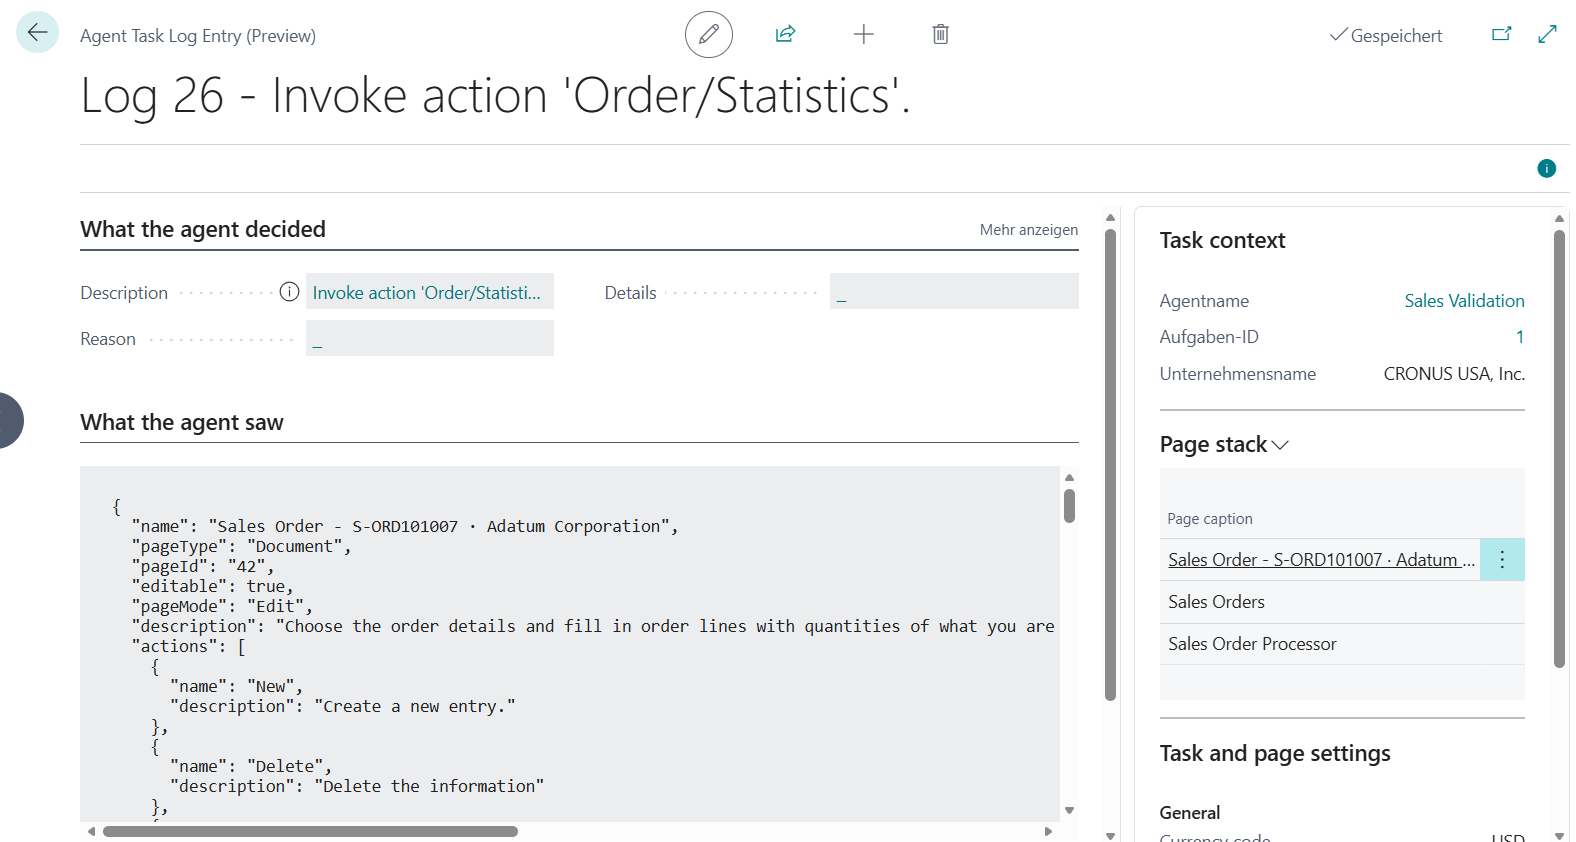1576x842 pixels.
Task: Click the Description field value
Action: (430, 292)
